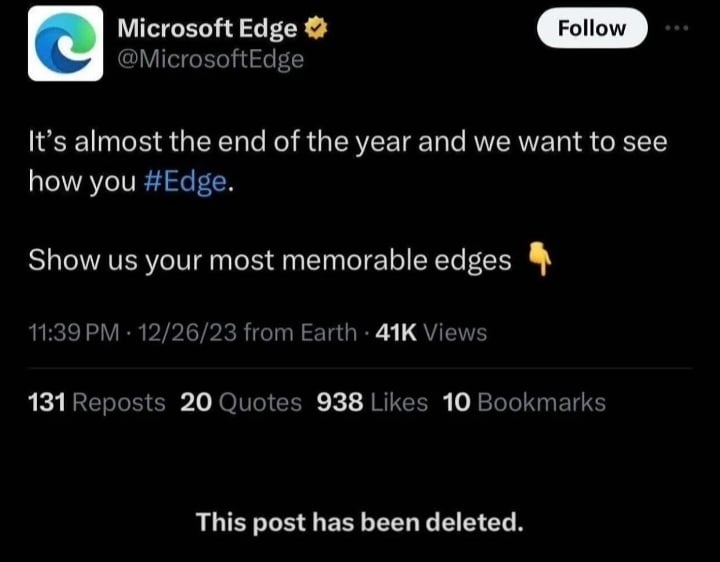Screen dimensions: 720x562
Task: Click the @MicrosoftEdge handle
Action: [210, 59]
